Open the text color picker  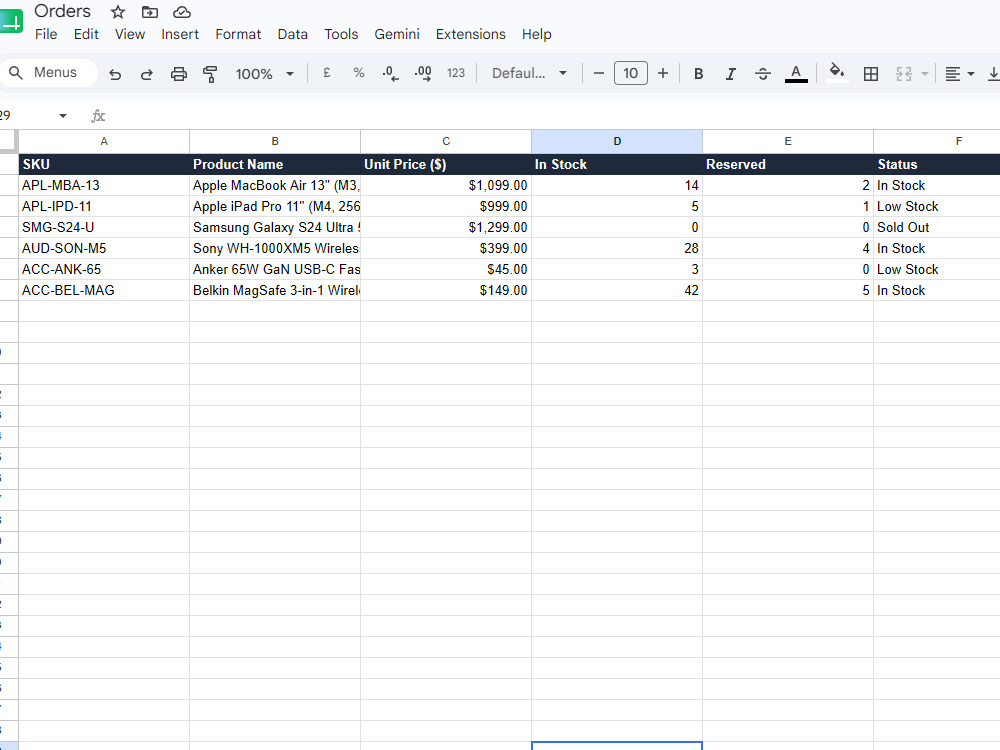(x=796, y=73)
